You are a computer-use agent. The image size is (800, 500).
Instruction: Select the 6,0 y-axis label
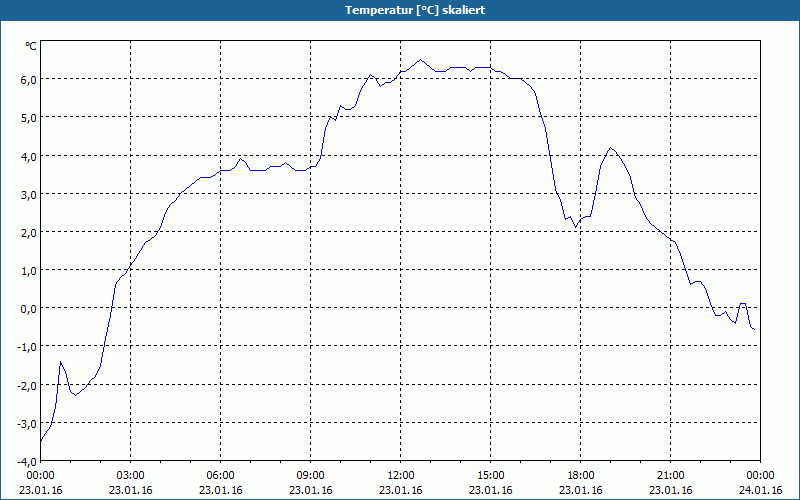tap(29, 80)
